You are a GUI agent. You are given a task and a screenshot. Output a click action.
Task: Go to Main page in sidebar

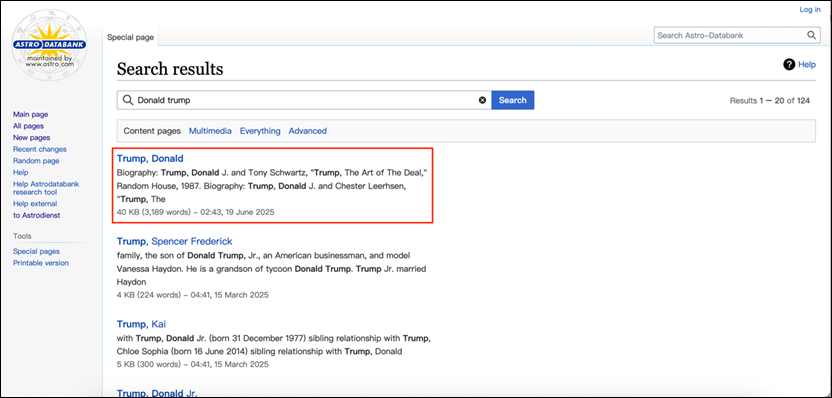pos(30,114)
